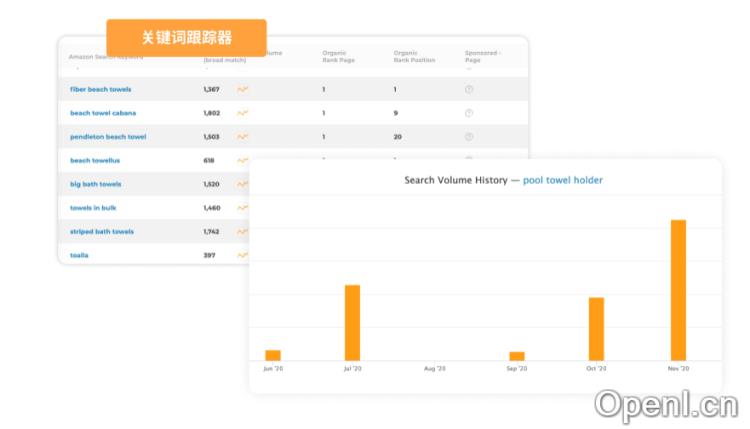Click the Nov '20 bar in chart
The width and height of the screenshot is (750, 429).
(x=678, y=290)
